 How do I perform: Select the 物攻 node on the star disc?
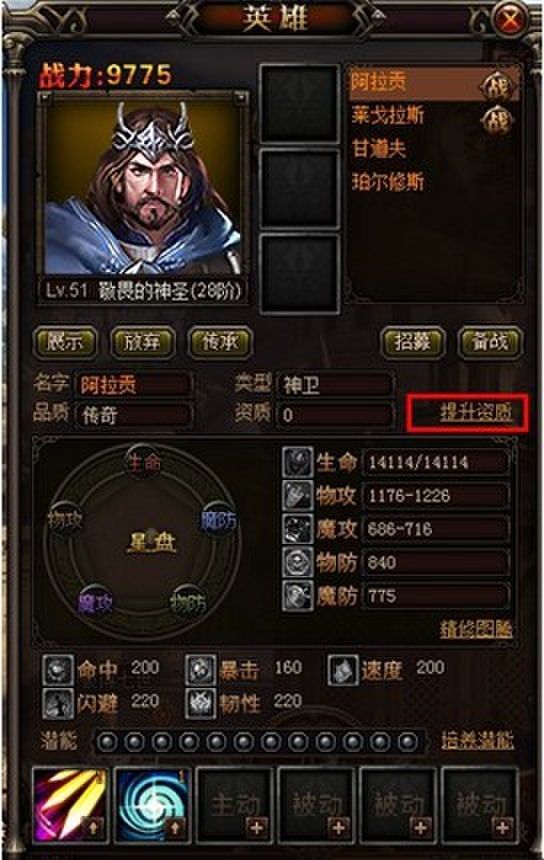coord(66,519)
